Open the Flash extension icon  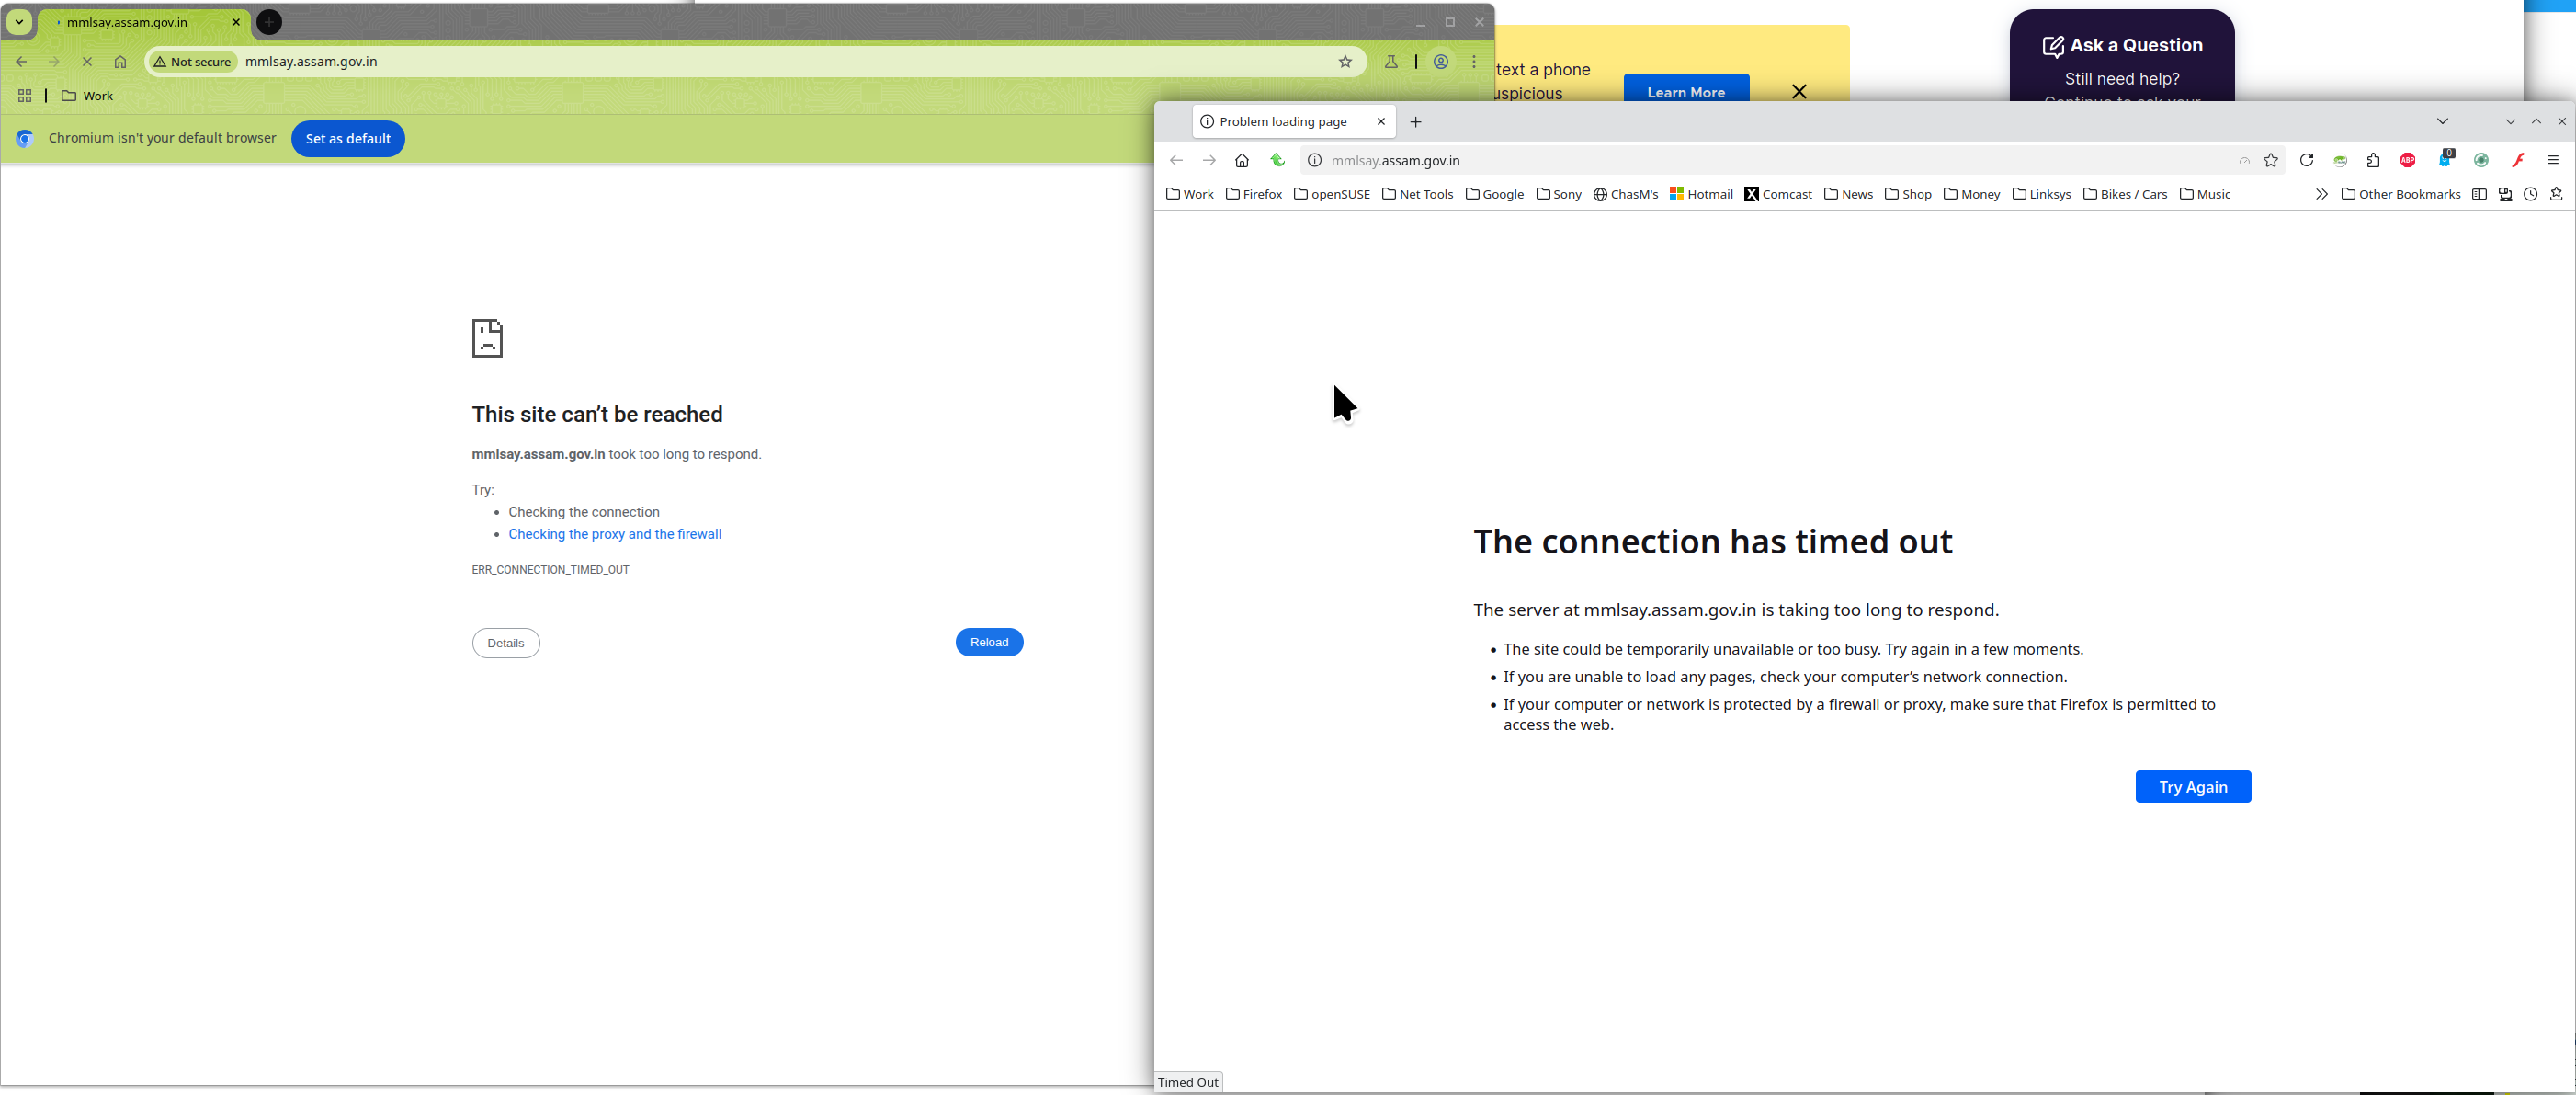pos(2518,161)
